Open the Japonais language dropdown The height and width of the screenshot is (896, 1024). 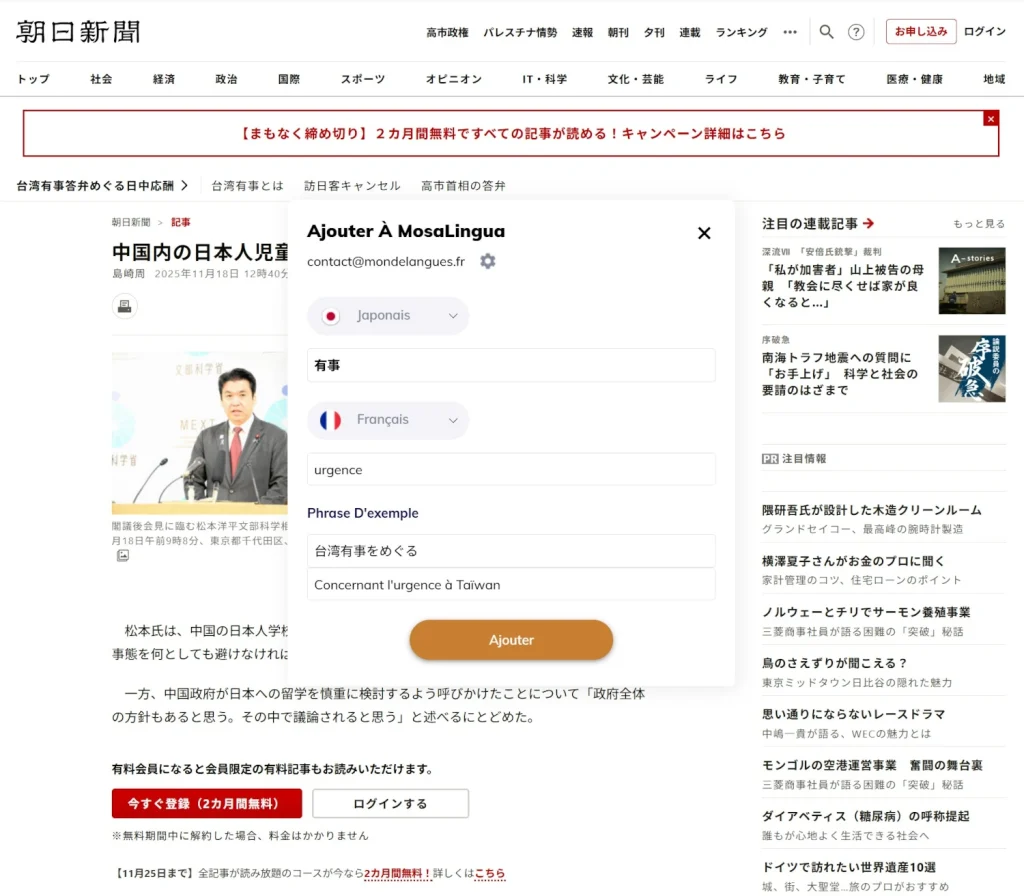[388, 316]
